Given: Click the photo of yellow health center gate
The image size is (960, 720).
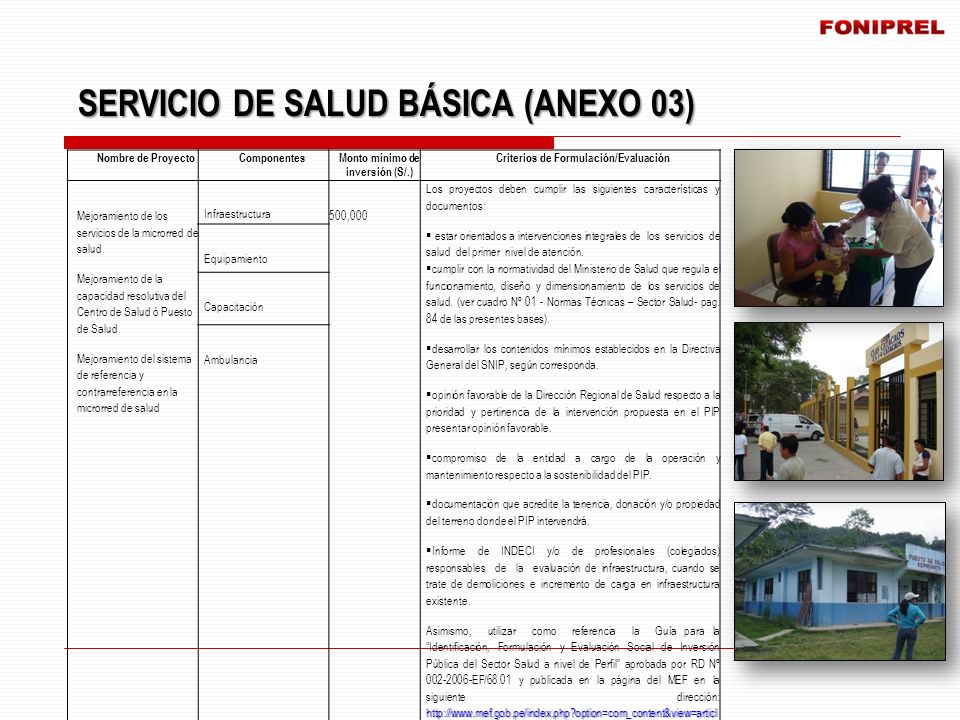Looking at the screenshot, I should tap(839, 402).
